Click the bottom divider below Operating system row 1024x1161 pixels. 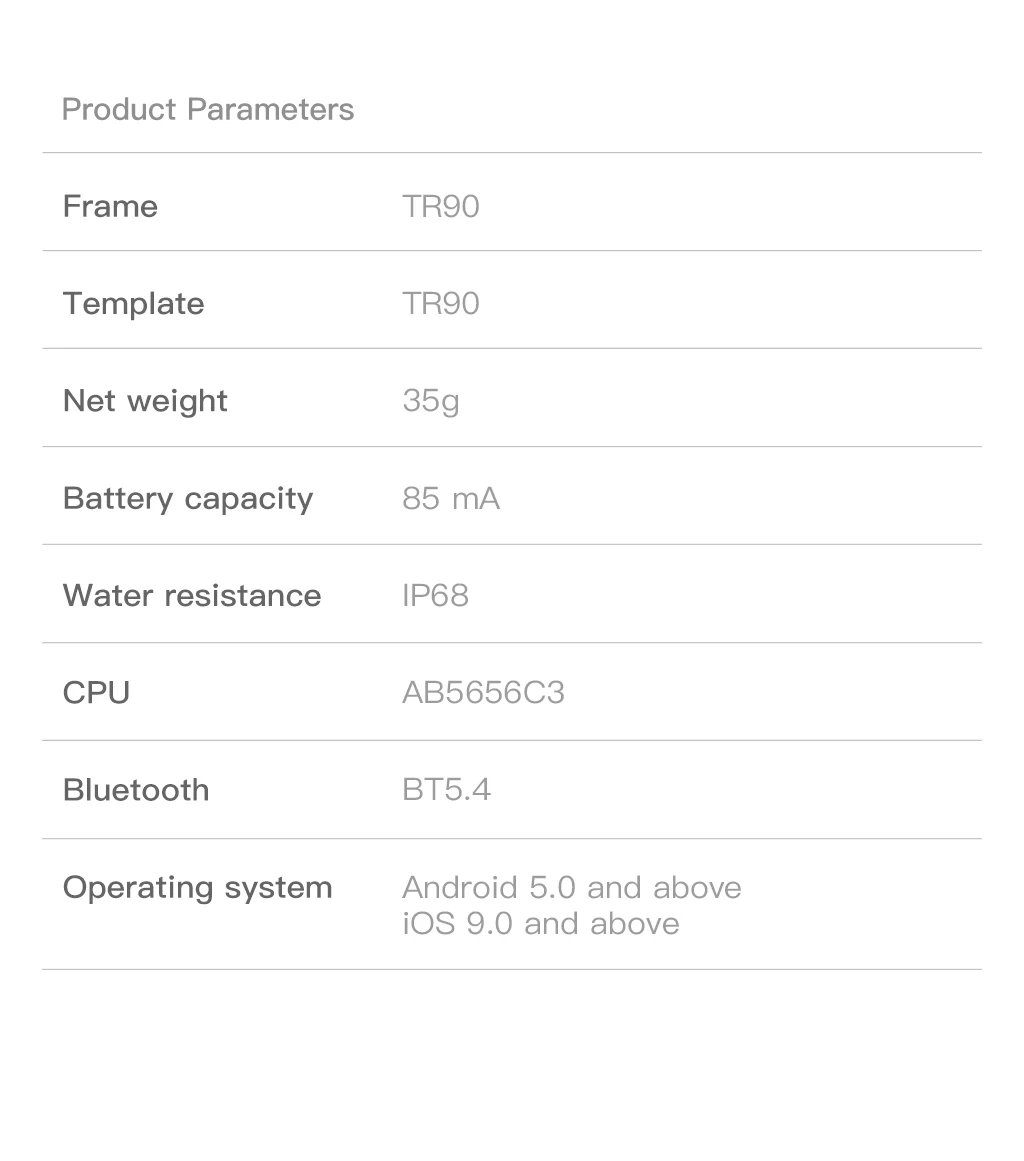point(512,969)
